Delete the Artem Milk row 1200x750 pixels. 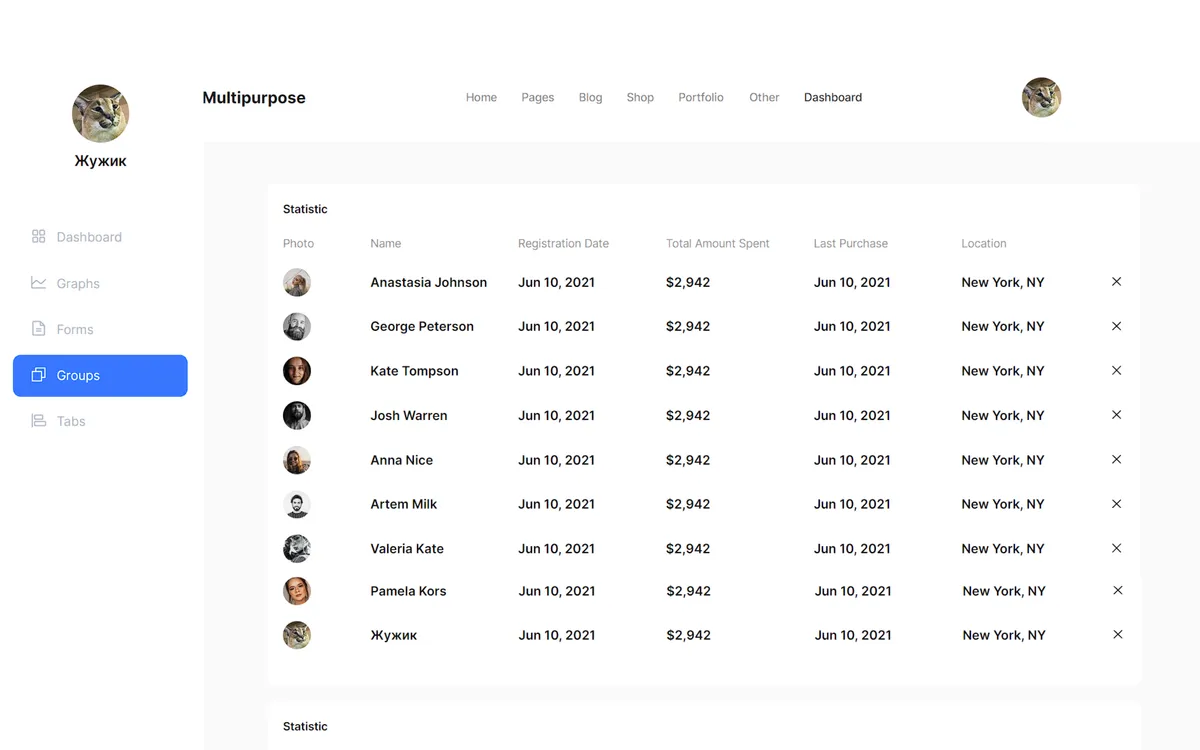tap(1117, 504)
